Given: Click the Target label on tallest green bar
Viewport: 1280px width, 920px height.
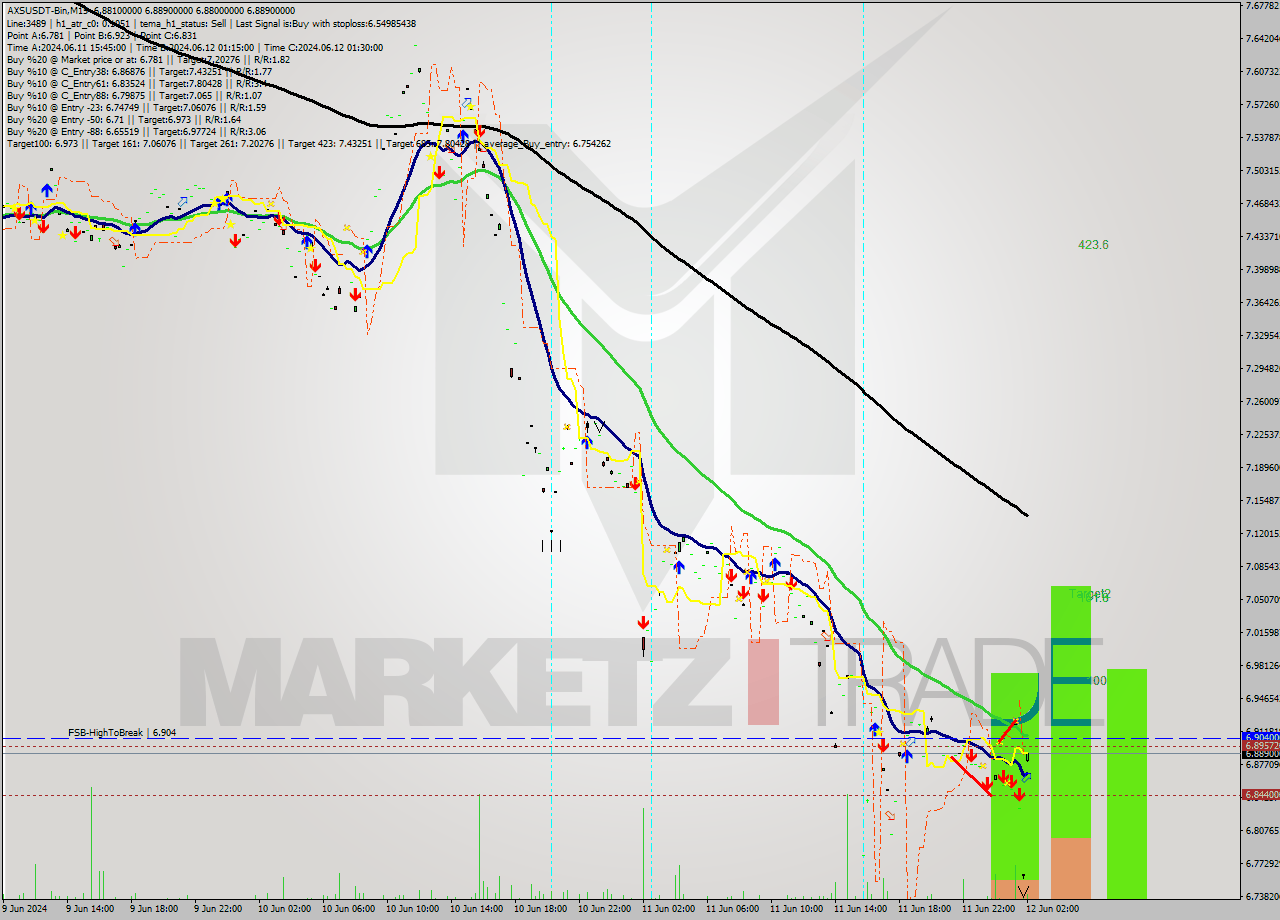Looking at the screenshot, I should [1090, 595].
